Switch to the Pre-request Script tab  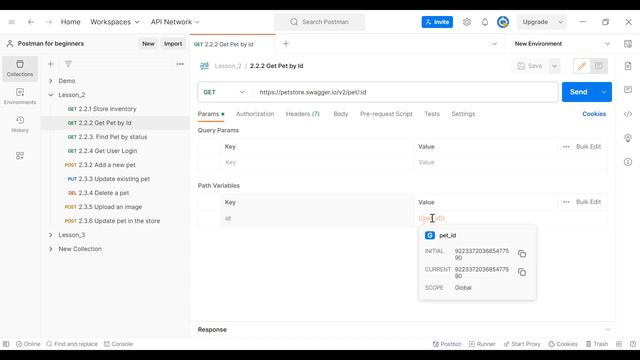point(386,114)
